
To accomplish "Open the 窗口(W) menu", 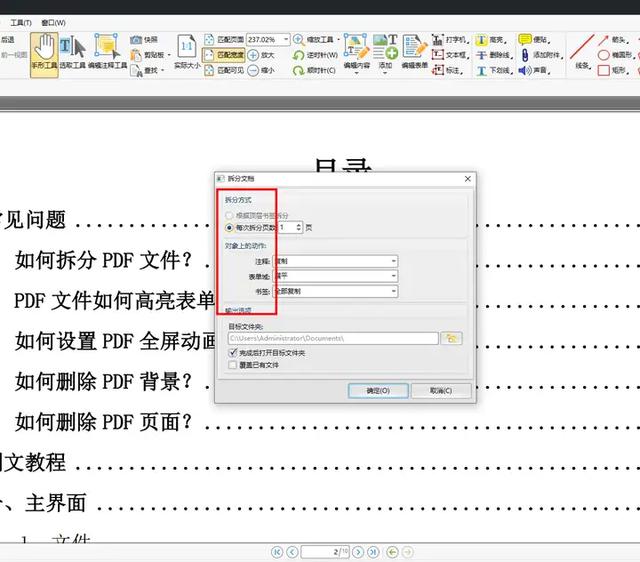I will click(x=53, y=23).
